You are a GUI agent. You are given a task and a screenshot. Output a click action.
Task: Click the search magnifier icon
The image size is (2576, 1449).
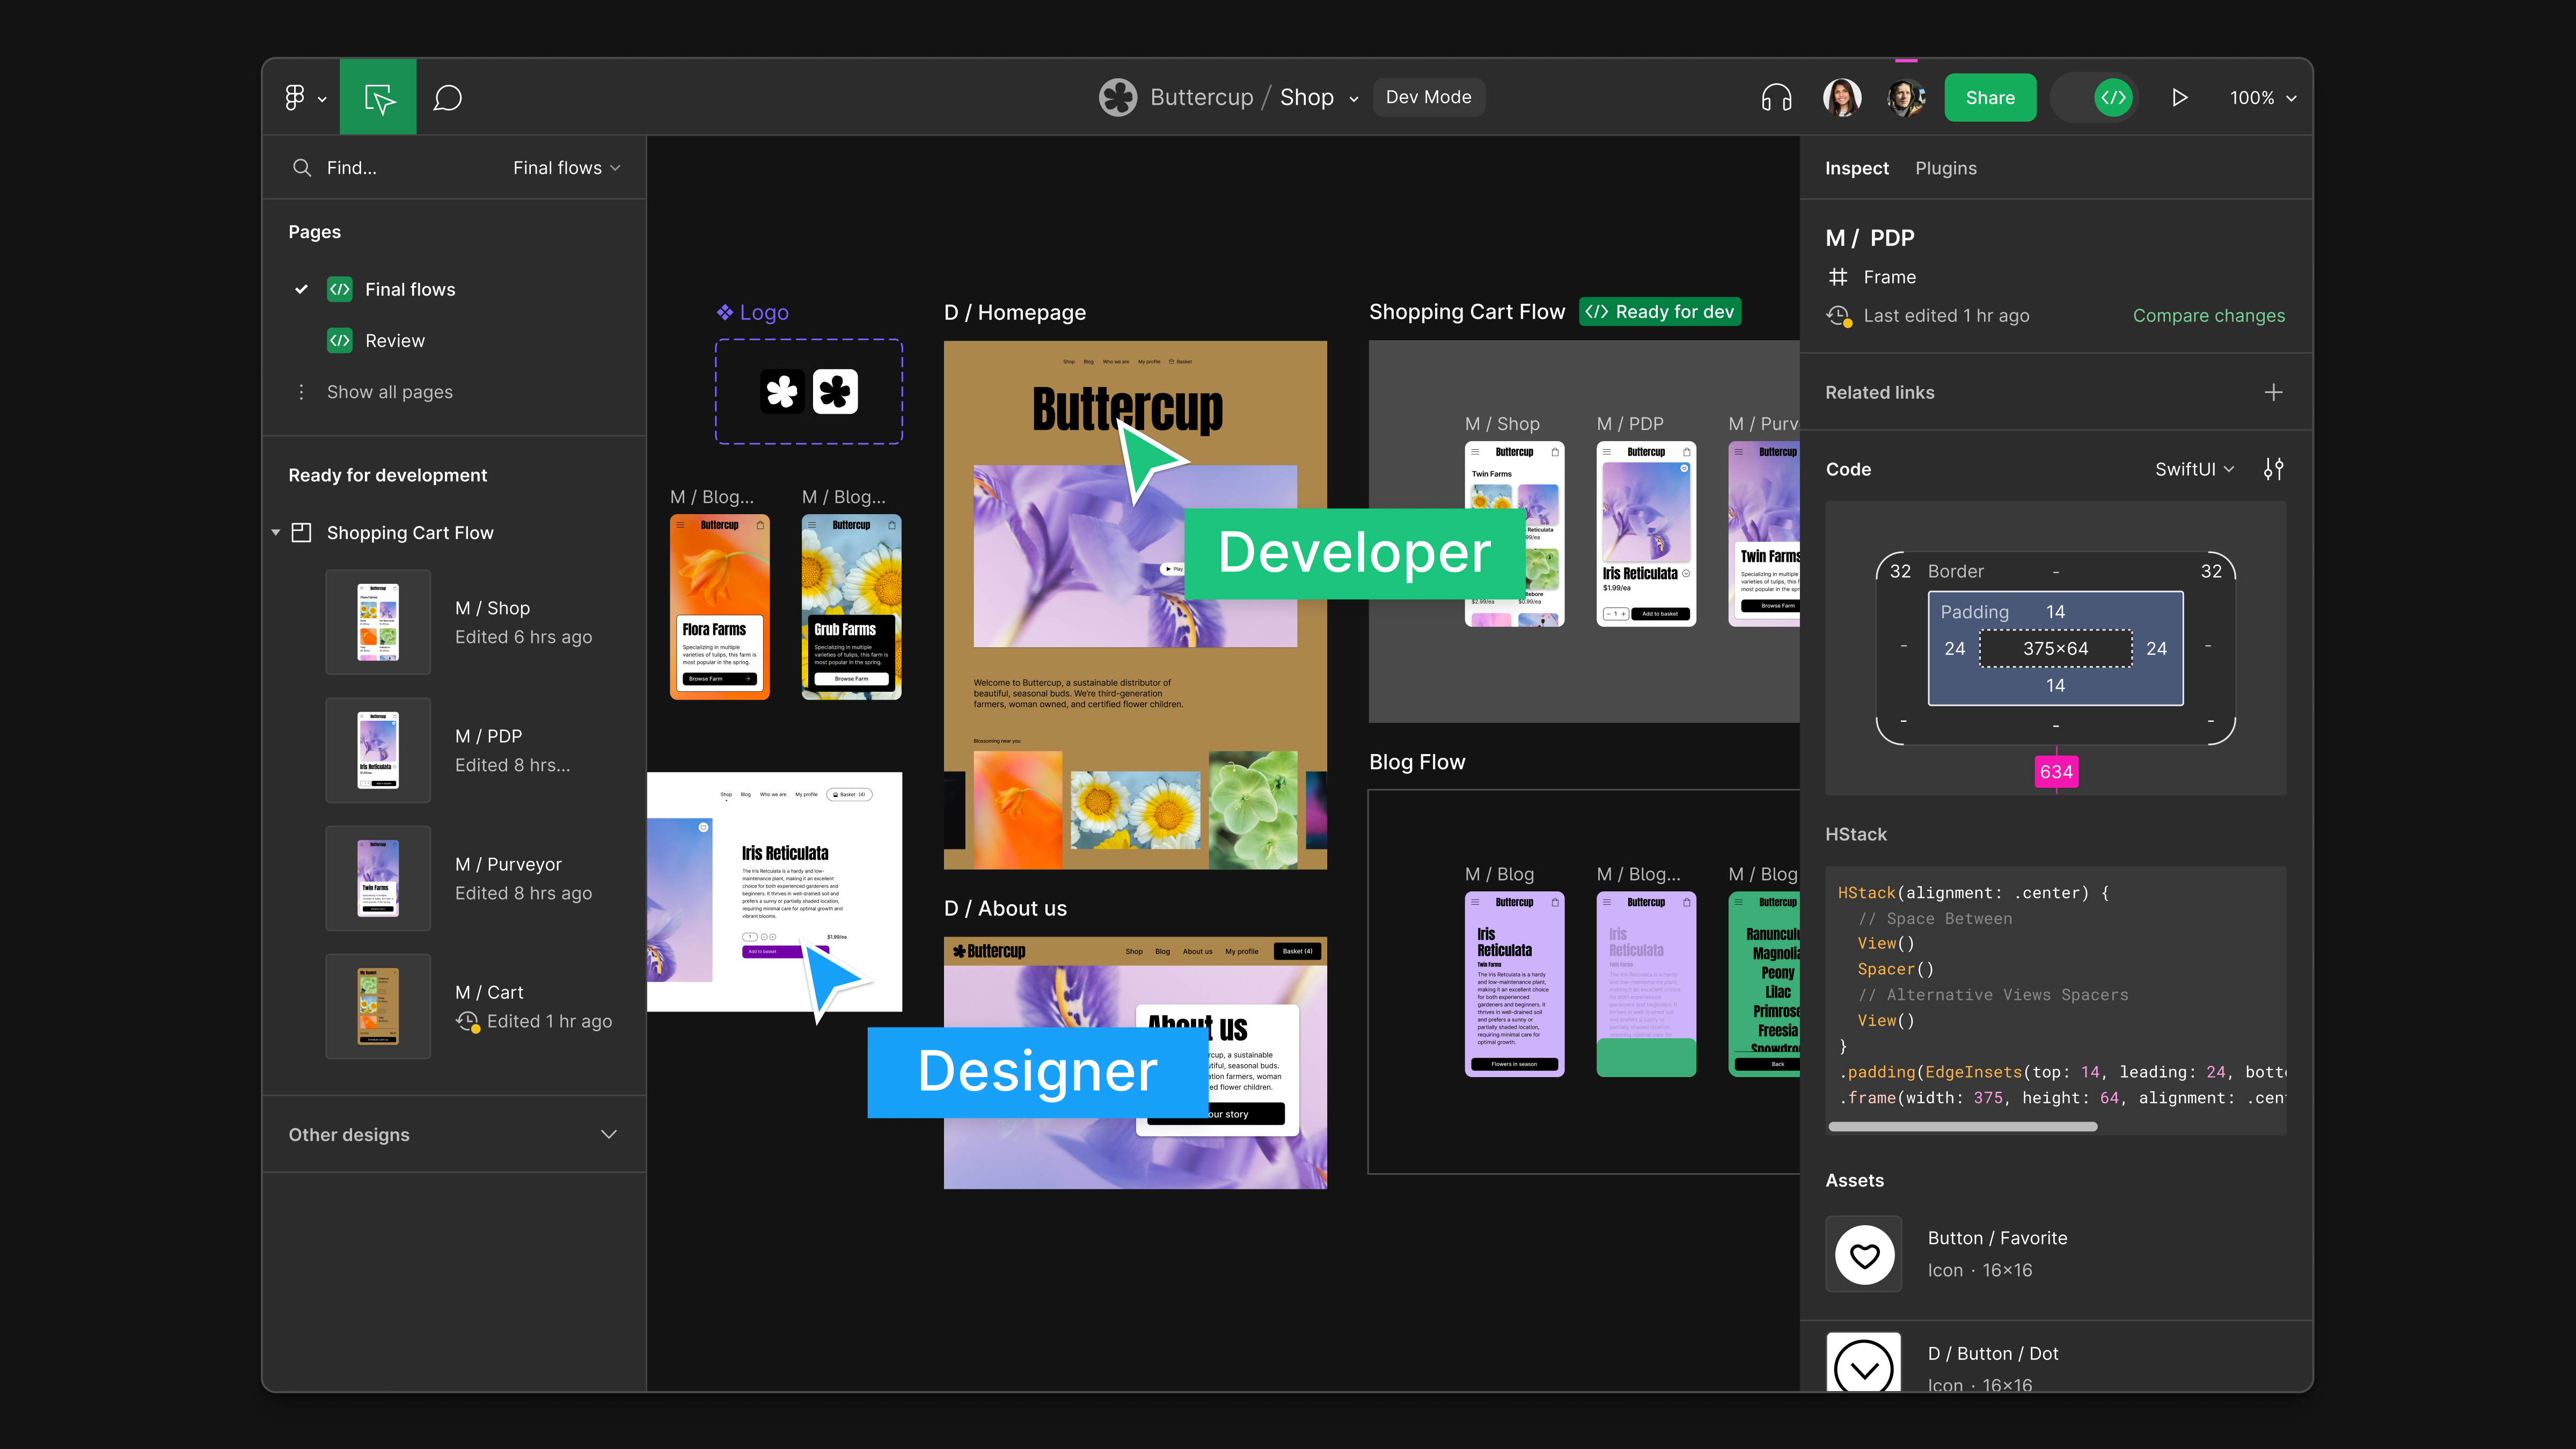tap(302, 168)
